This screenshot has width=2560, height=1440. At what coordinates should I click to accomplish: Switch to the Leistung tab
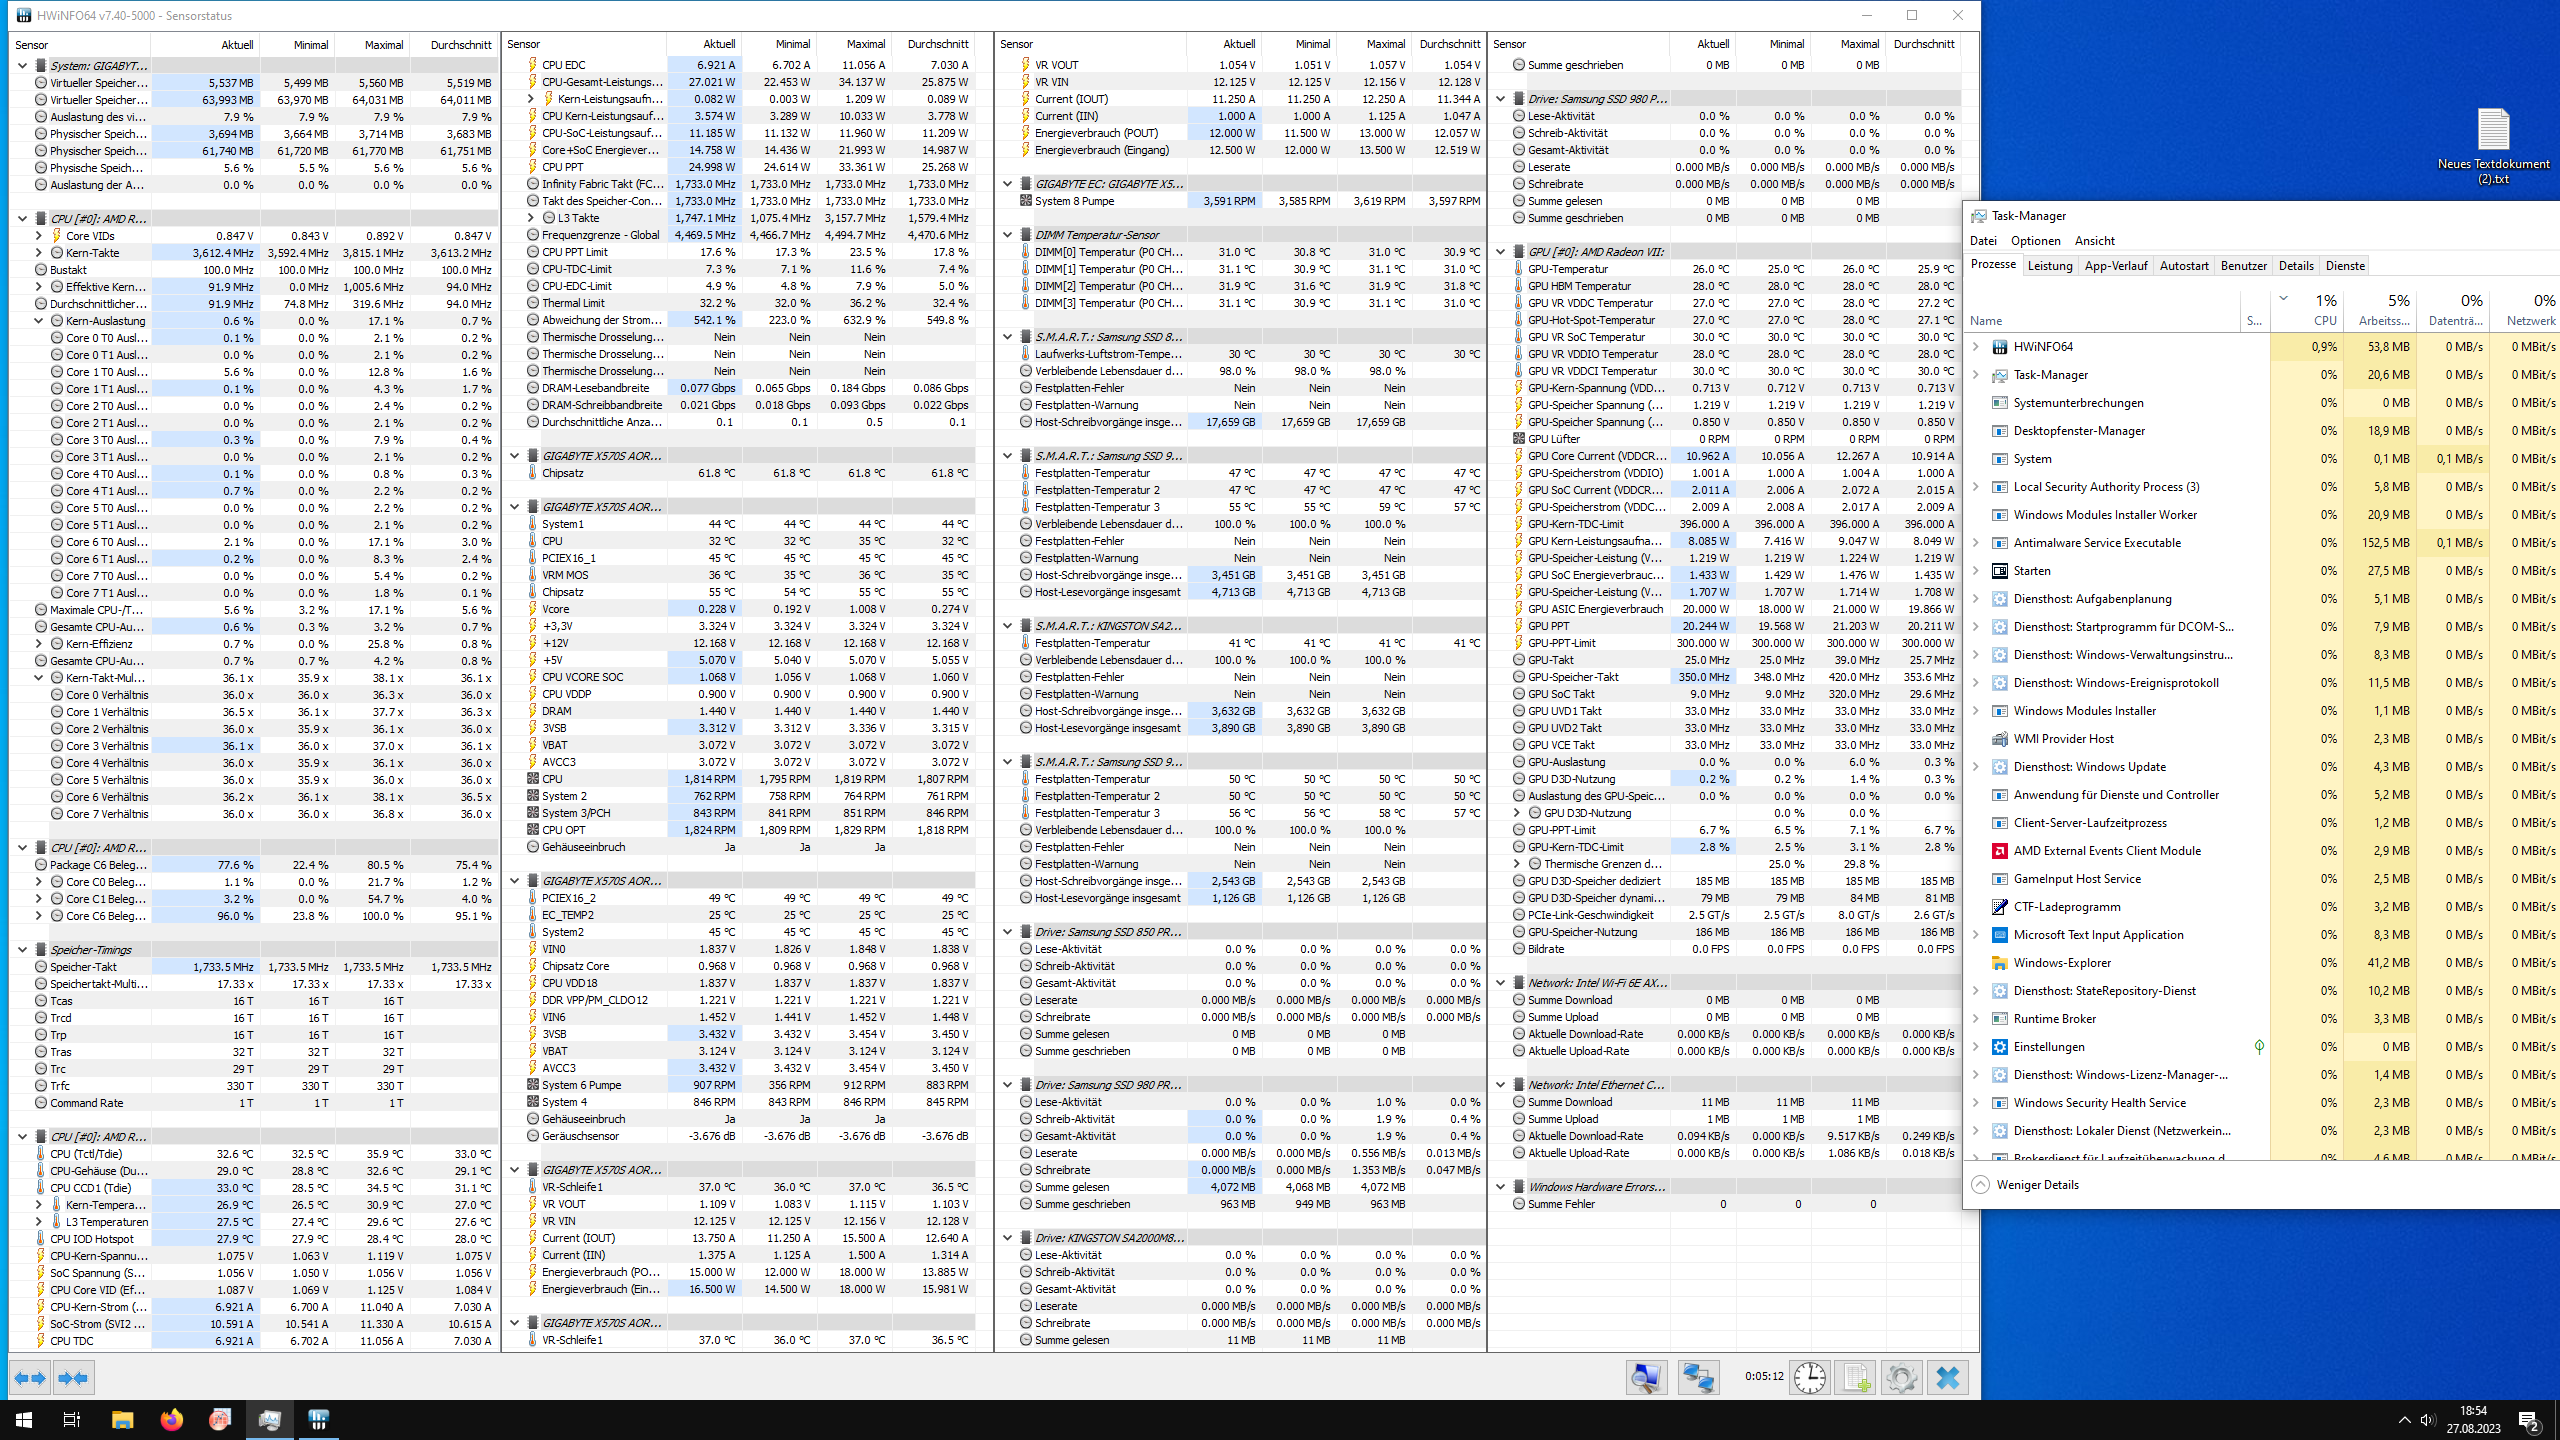point(2049,266)
